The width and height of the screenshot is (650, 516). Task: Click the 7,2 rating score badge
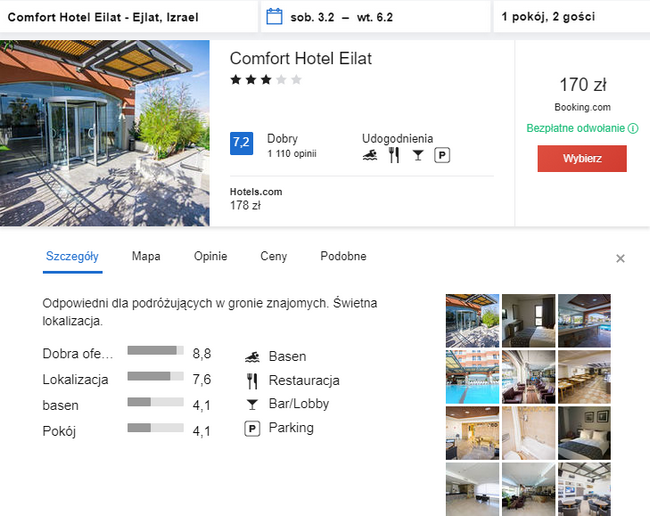click(241, 143)
